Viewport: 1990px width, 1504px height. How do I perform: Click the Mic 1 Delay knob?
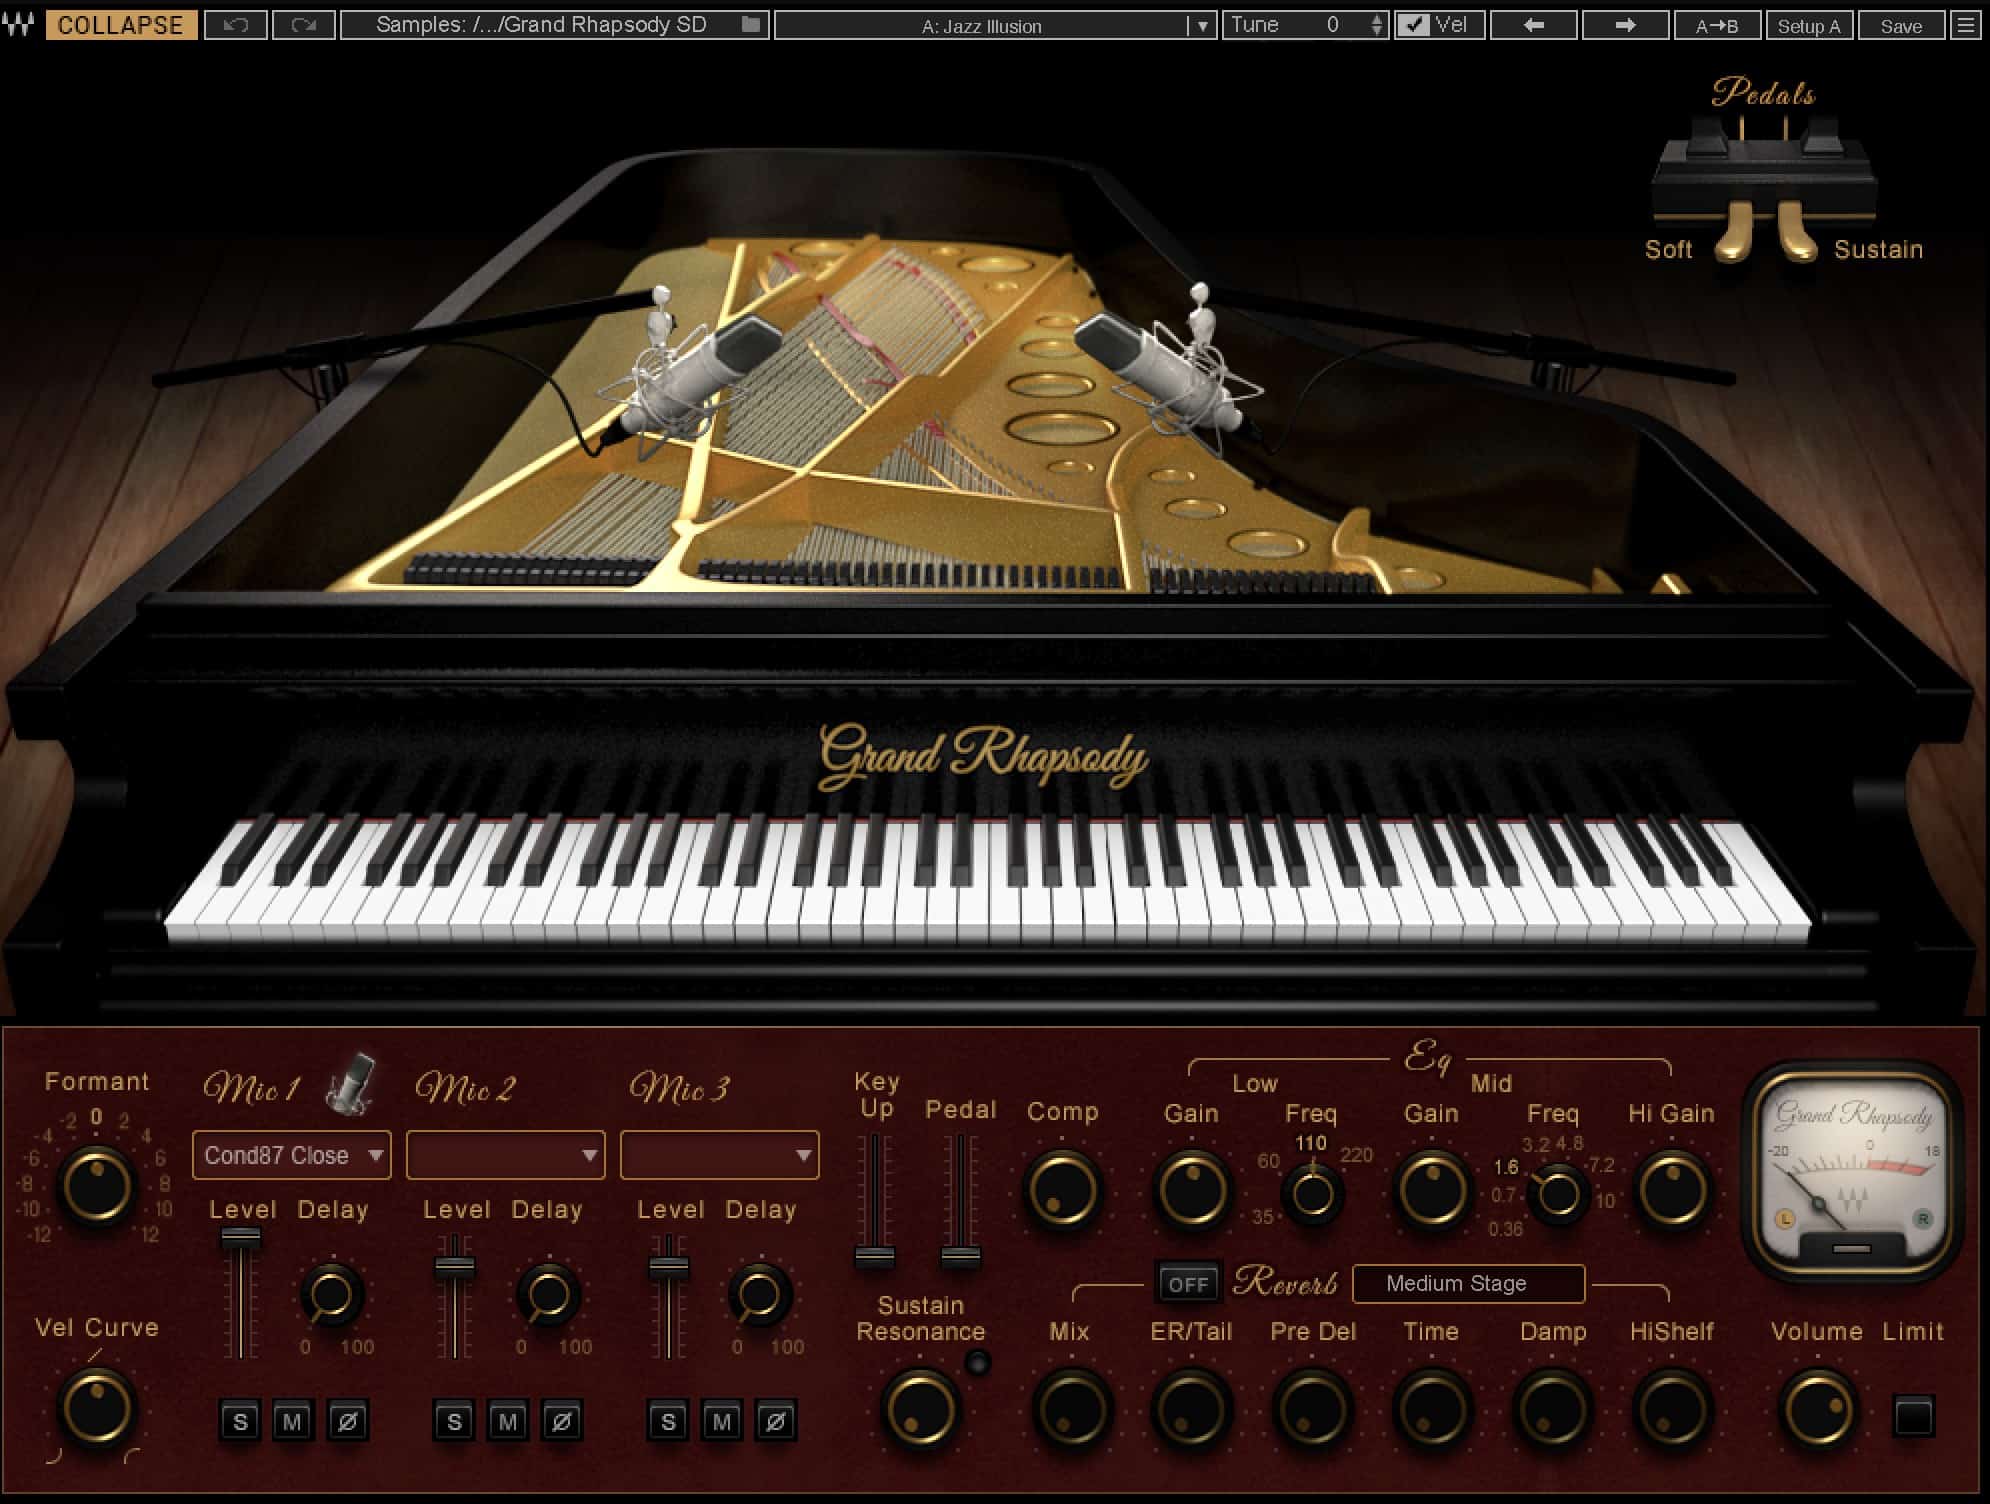pyautogui.click(x=332, y=1294)
